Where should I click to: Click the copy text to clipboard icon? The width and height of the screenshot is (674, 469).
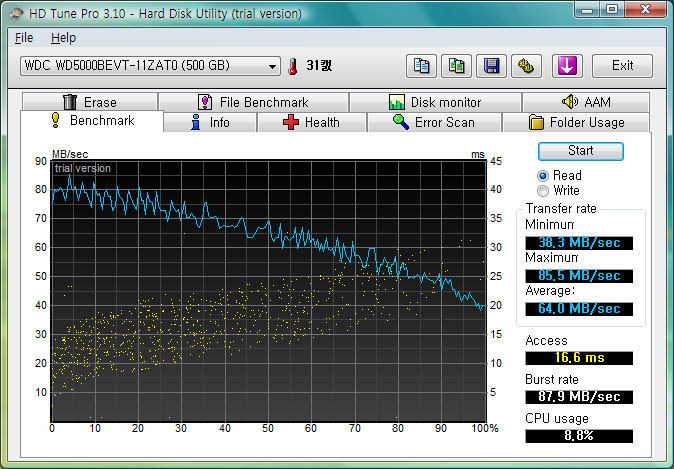click(x=422, y=66)
